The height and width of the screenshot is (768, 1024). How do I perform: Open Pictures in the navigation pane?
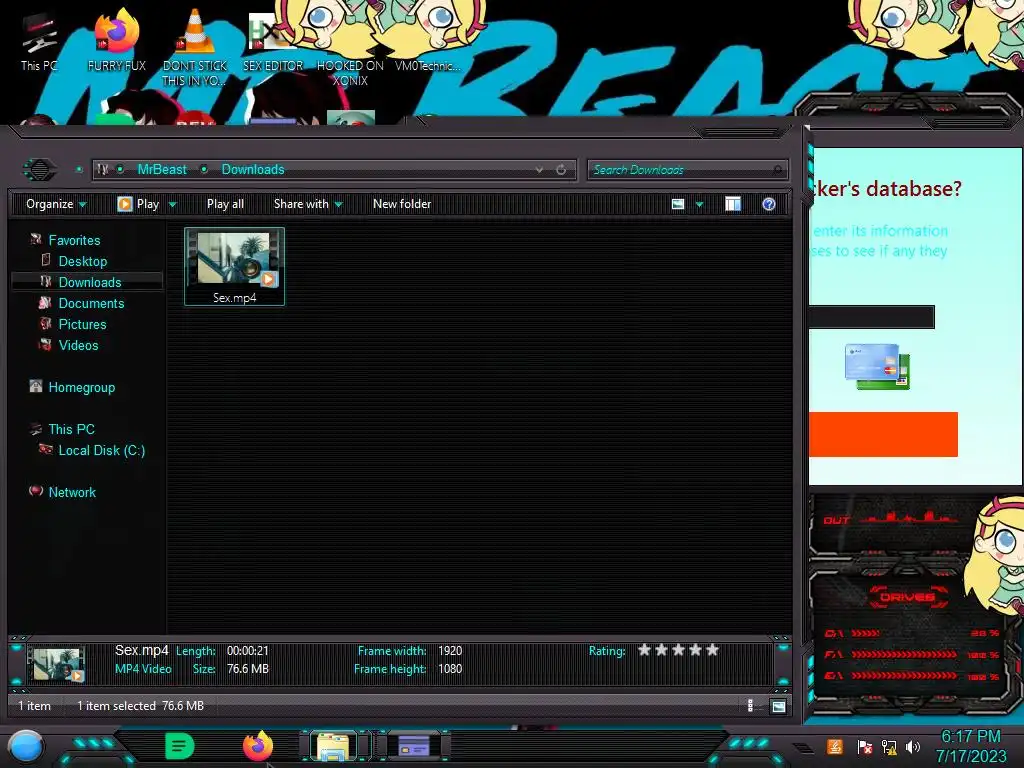[x=82, y=324]
